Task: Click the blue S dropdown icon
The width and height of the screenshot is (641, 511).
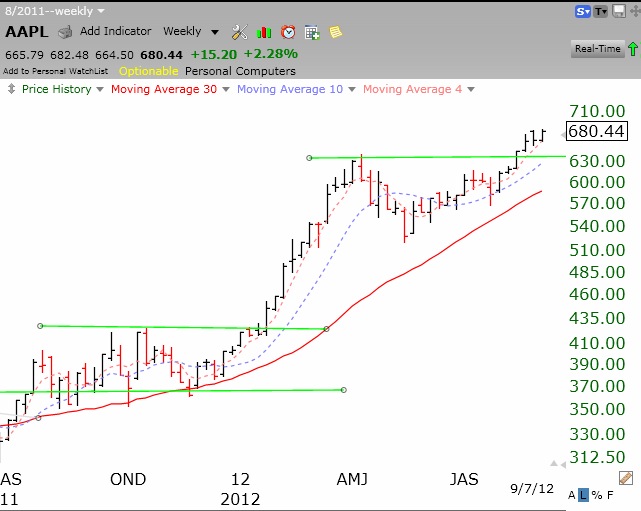Action: click(x=583, y=11)
